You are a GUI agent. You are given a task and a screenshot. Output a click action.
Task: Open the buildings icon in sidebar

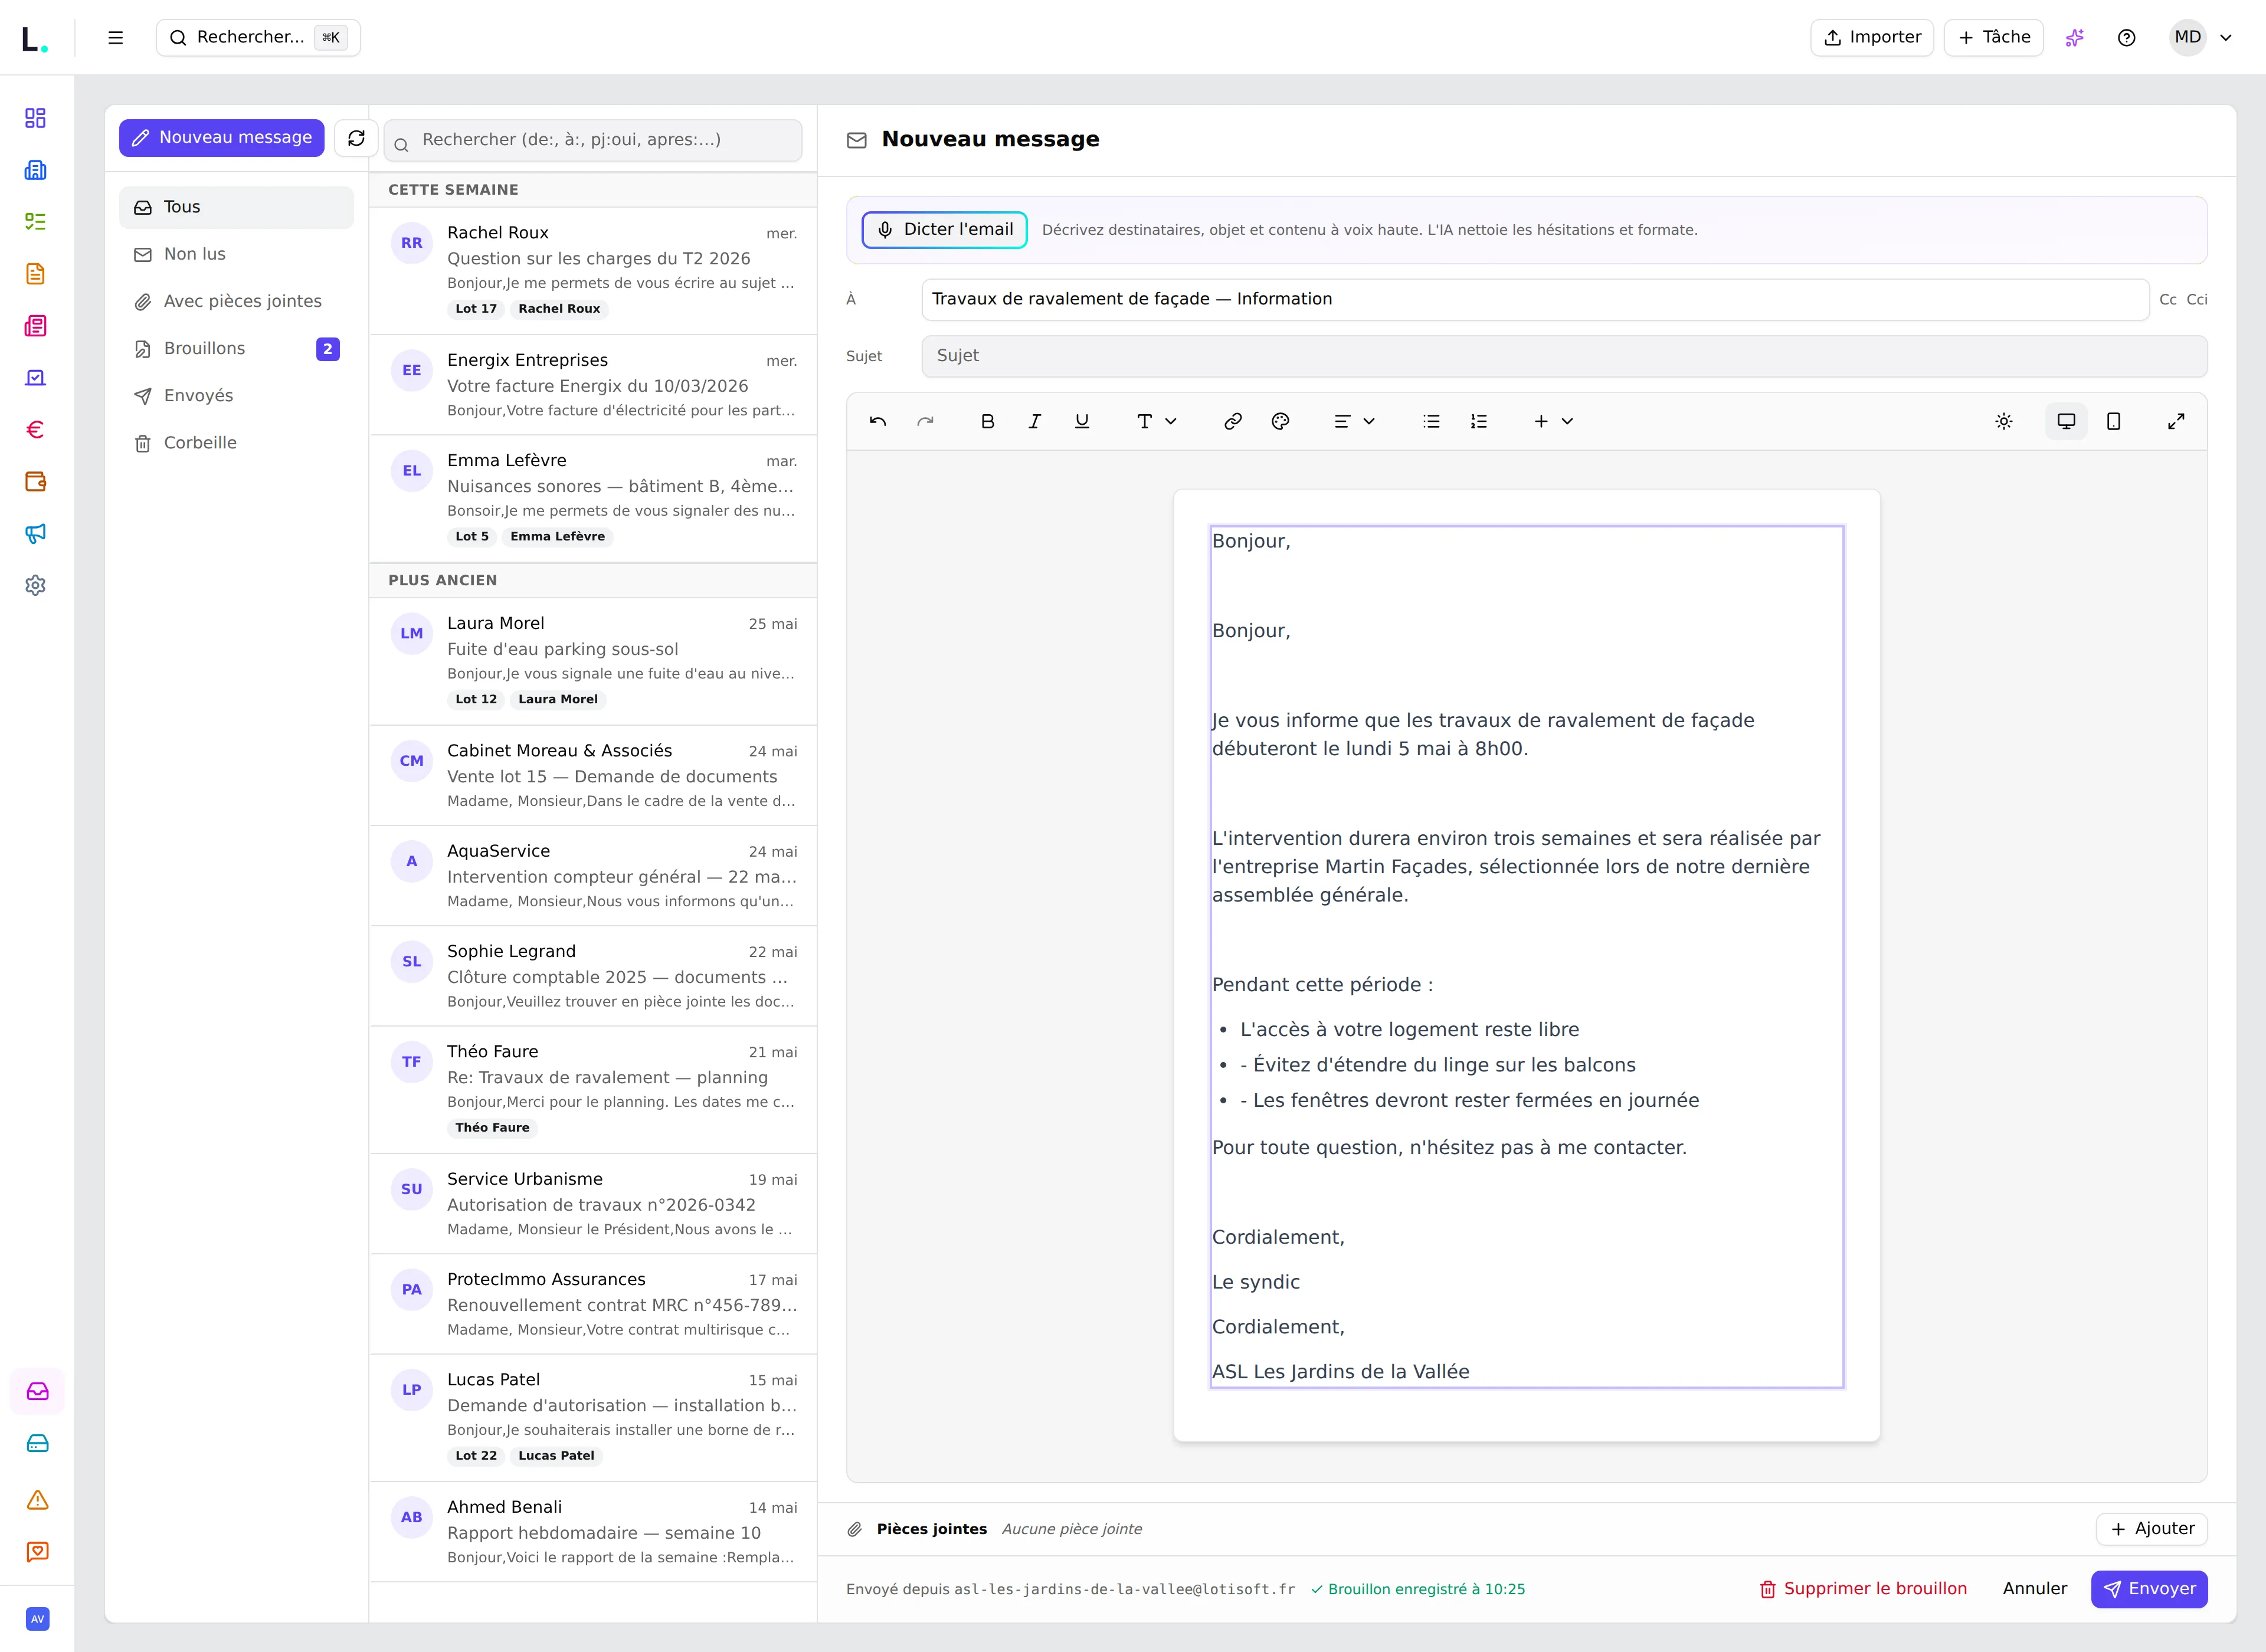[x=36, y=170]
